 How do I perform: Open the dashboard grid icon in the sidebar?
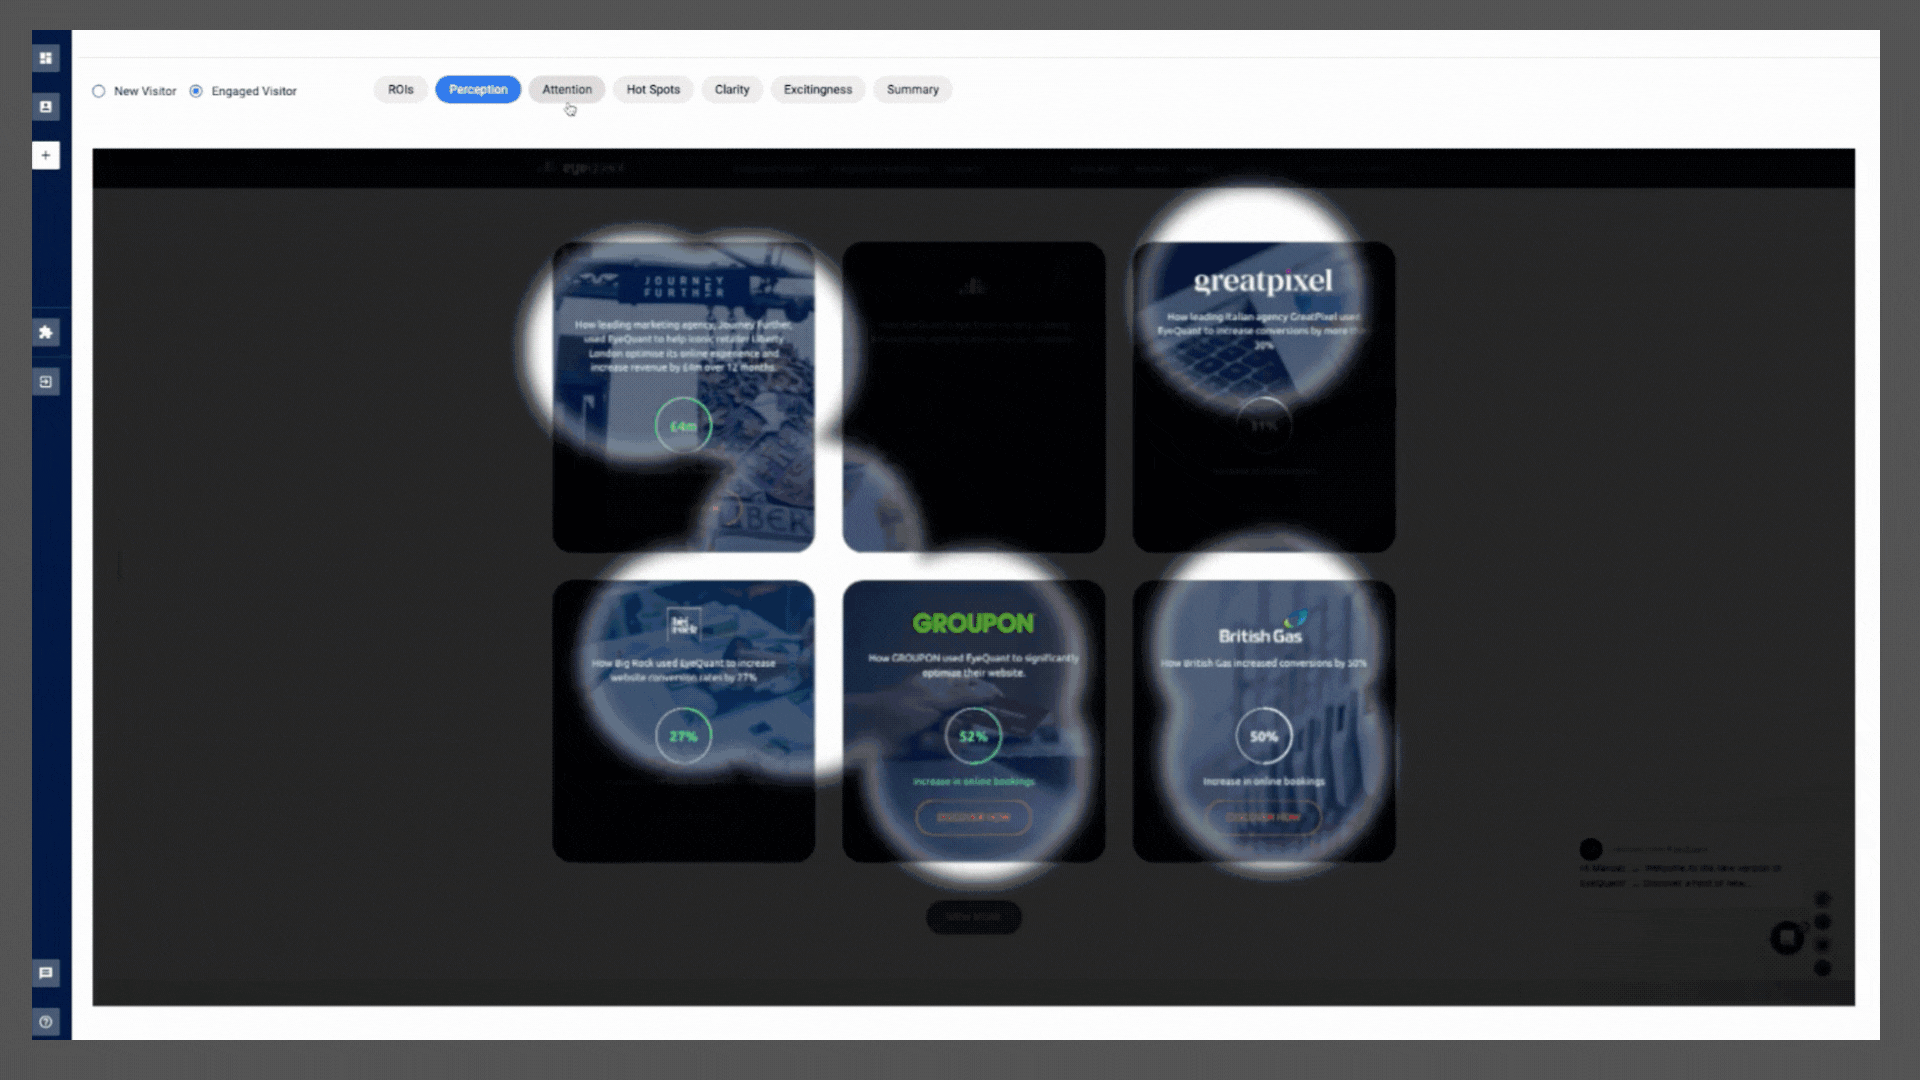click(x=46, y=59)
